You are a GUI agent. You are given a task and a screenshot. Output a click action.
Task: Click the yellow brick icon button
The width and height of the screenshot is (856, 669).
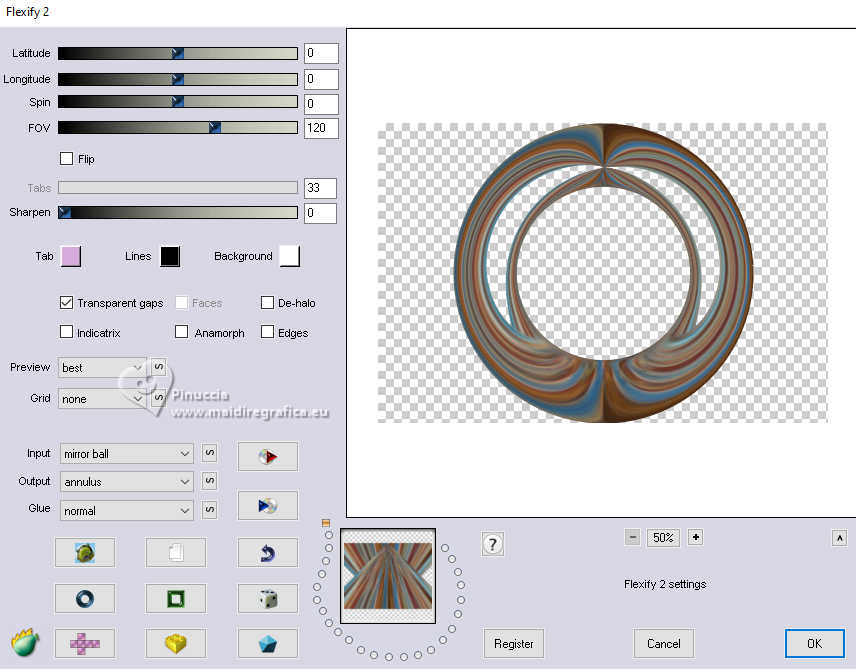(x=176, y=643)
